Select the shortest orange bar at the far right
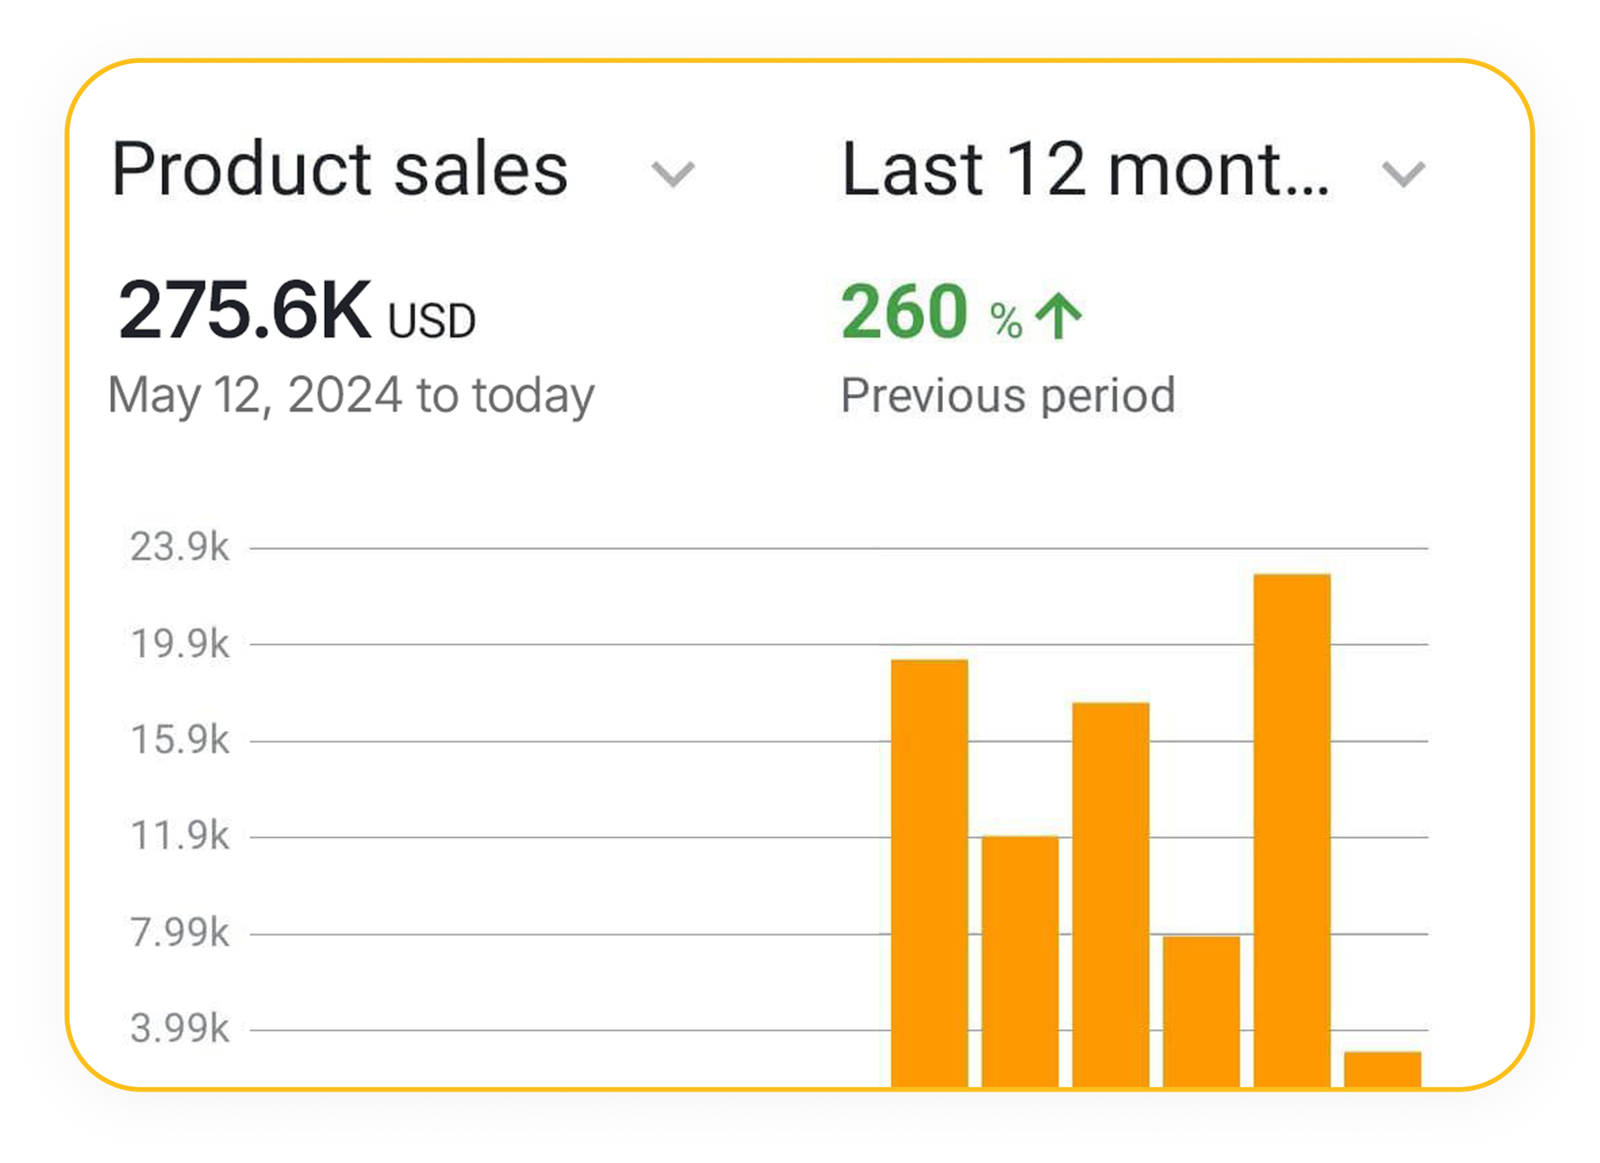 1382,1069
